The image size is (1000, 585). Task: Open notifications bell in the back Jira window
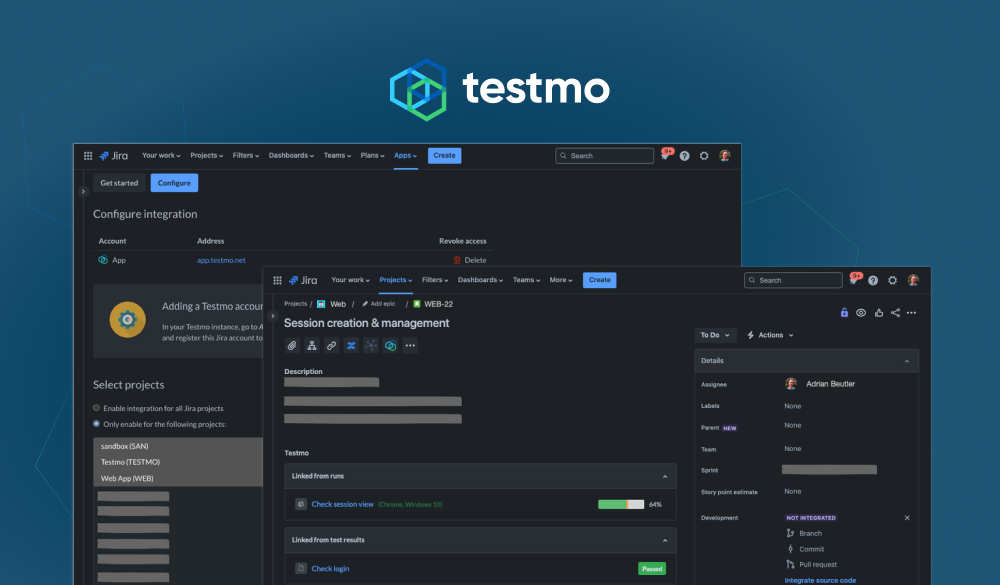click(x=665, y=156)
